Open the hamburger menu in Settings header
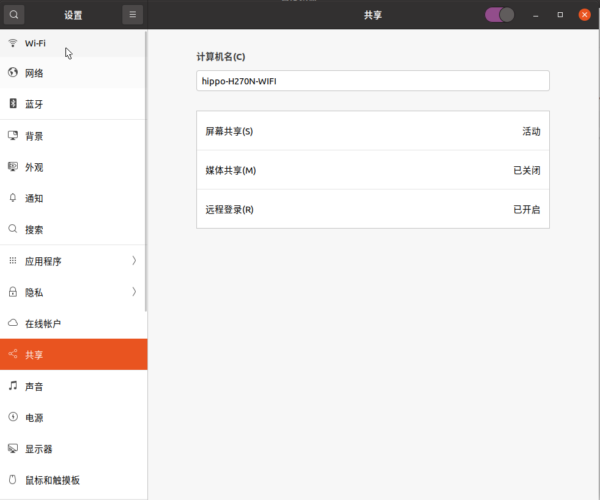This screenshot has width=600, height=500. pos(132,15)
